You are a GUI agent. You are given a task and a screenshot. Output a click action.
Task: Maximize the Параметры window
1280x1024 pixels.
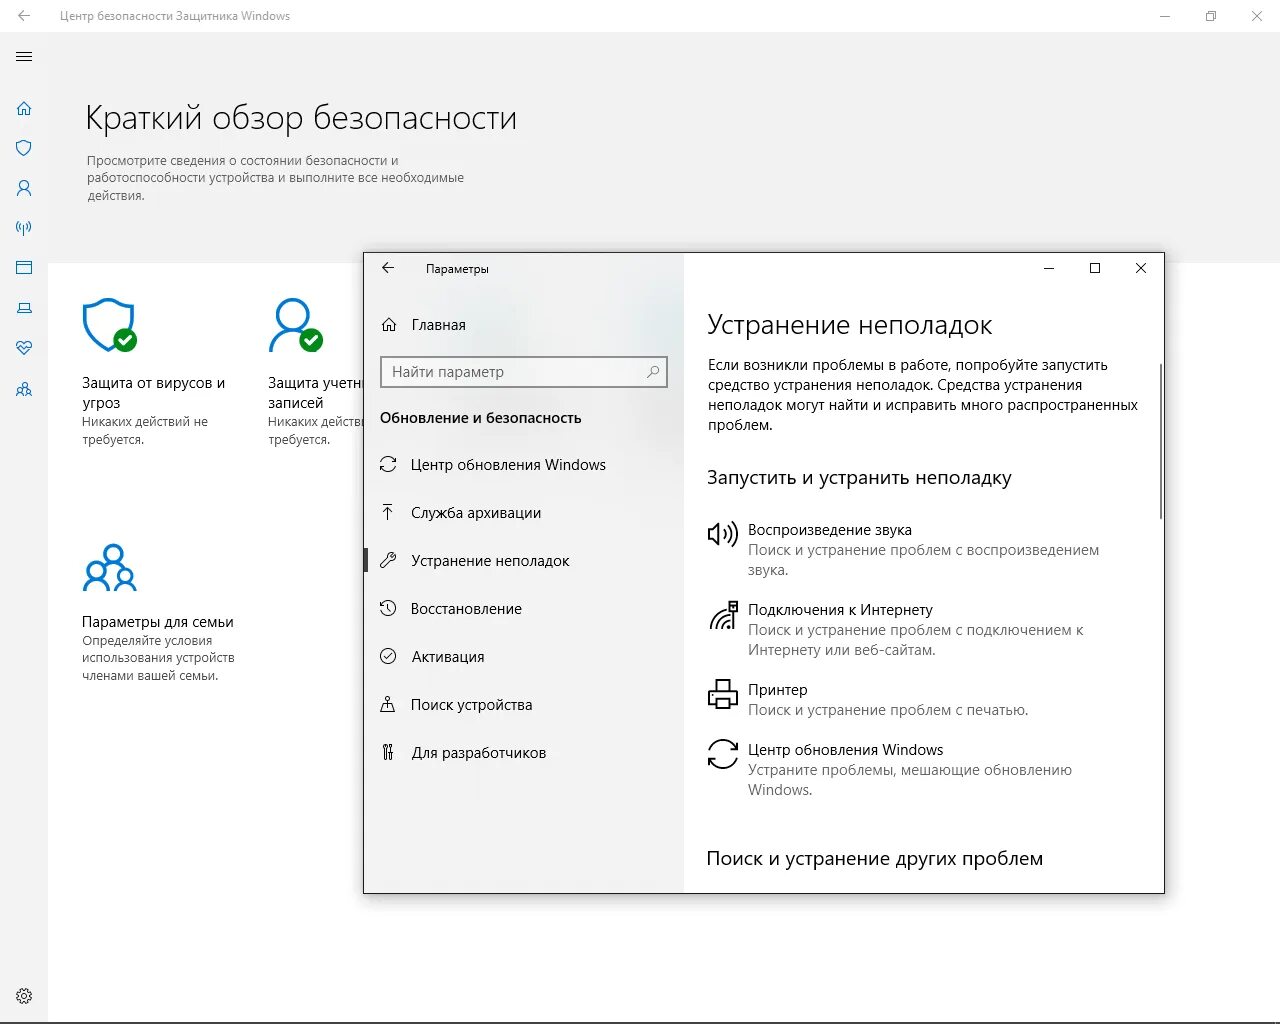point(1095,268)
